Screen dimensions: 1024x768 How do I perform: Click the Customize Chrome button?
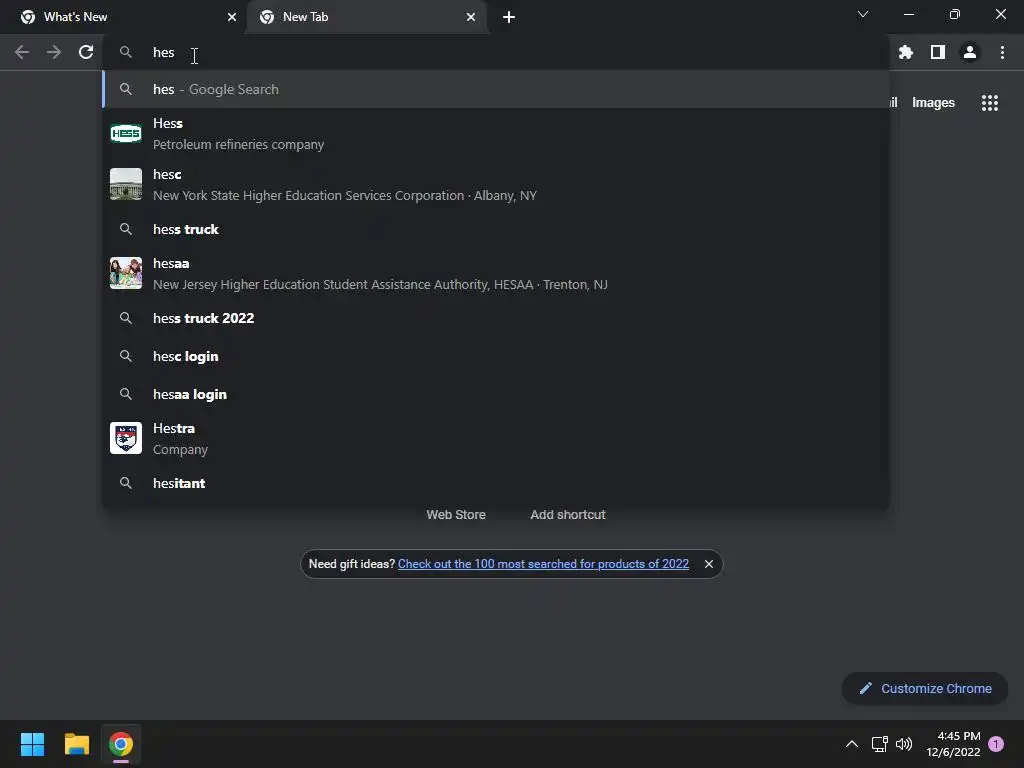[x=925, y=688]
